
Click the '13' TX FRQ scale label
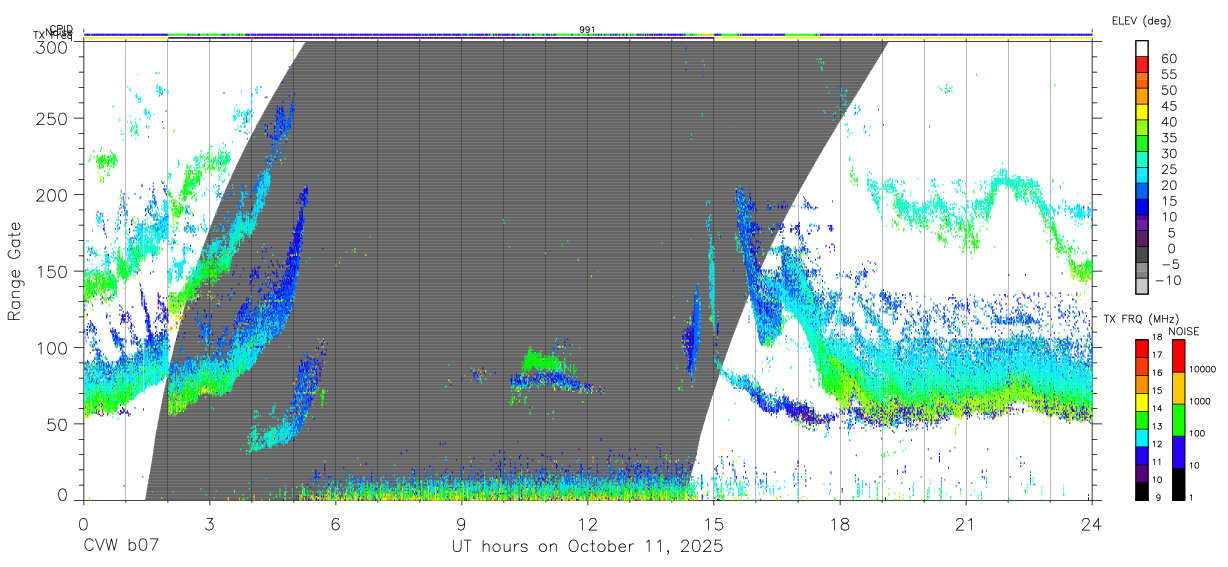(1156, 427)
